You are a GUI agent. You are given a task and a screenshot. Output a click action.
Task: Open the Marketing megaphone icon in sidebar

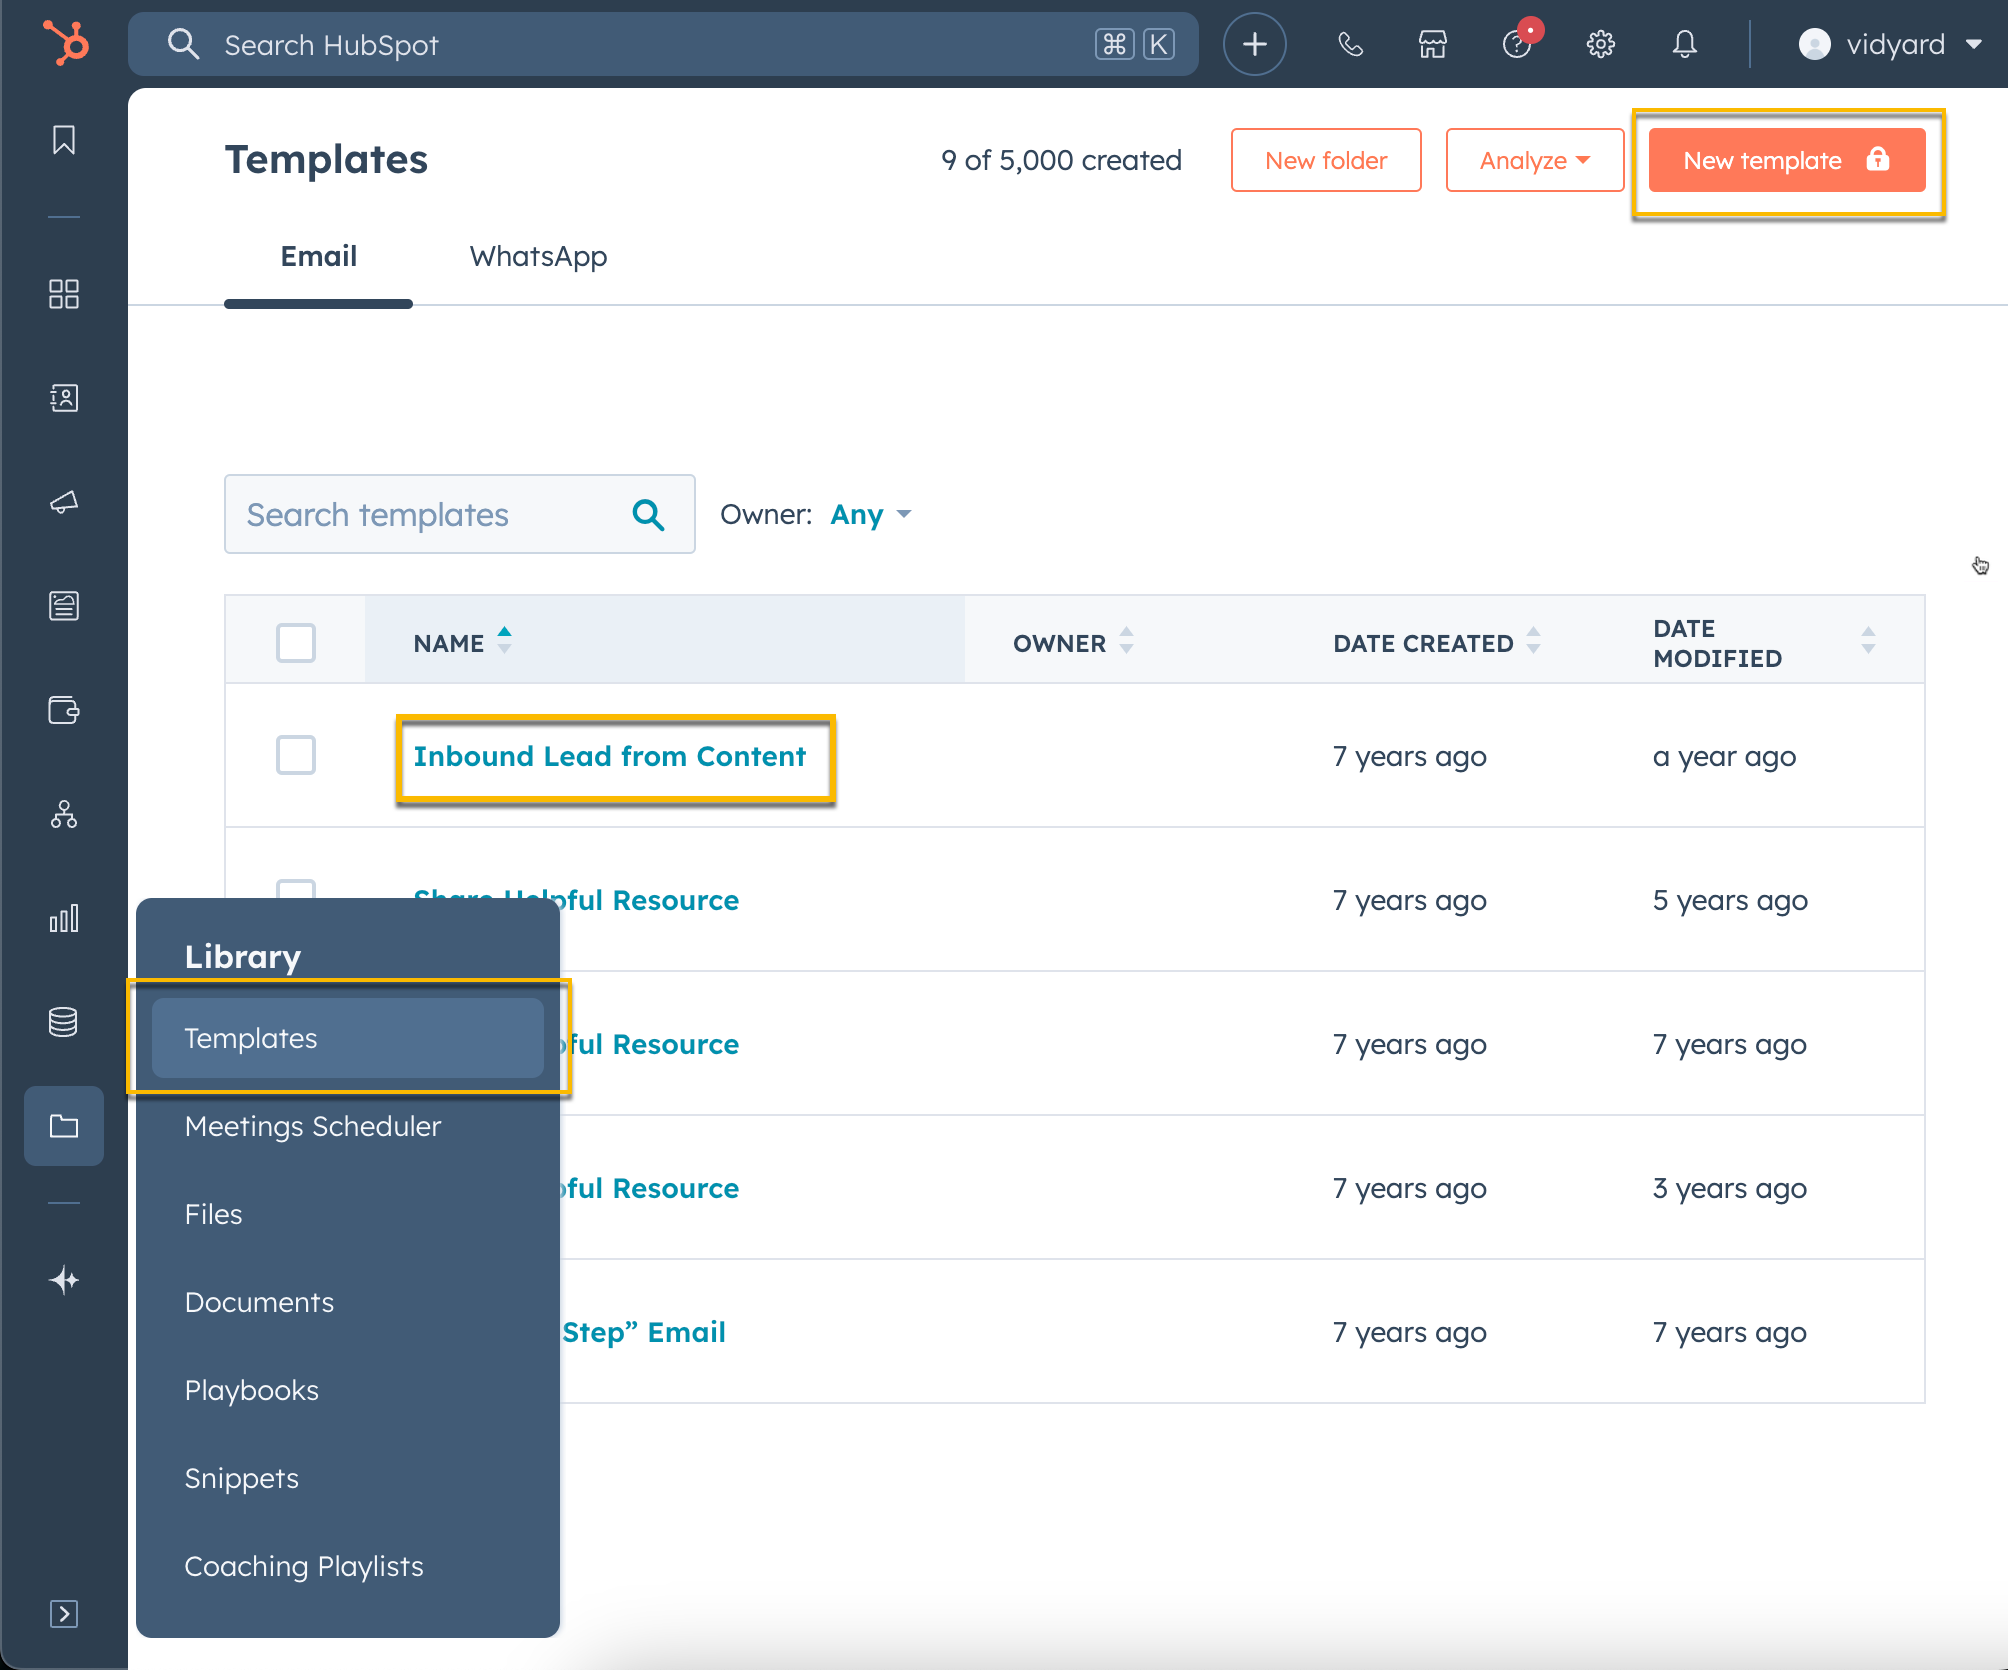tap(64, 502)
